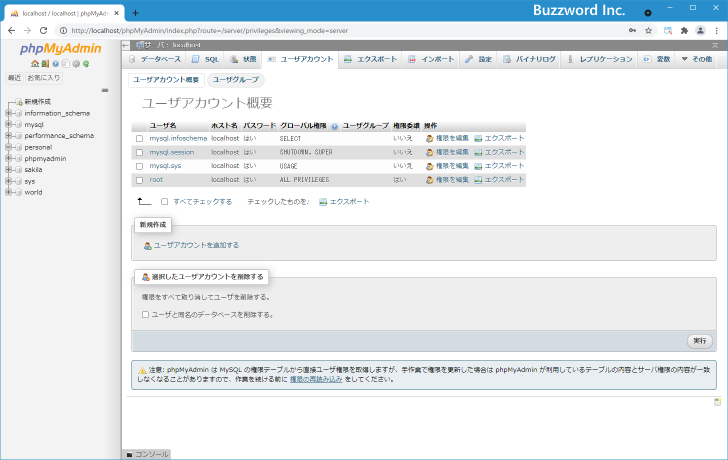Image resolution: width=728 pixels, height=460 pixels.
Task: Check the mysql.sys user checkbox
Action: (x=139, y=166)
